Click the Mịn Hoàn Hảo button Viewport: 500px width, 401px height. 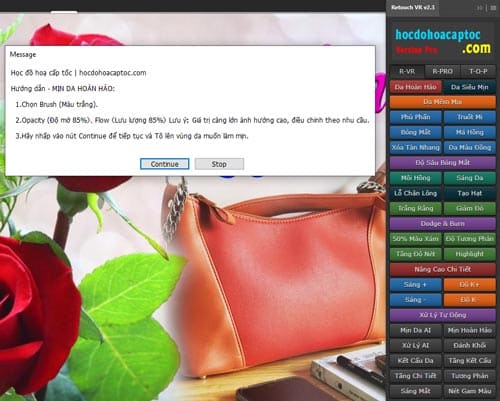point(470,330)
